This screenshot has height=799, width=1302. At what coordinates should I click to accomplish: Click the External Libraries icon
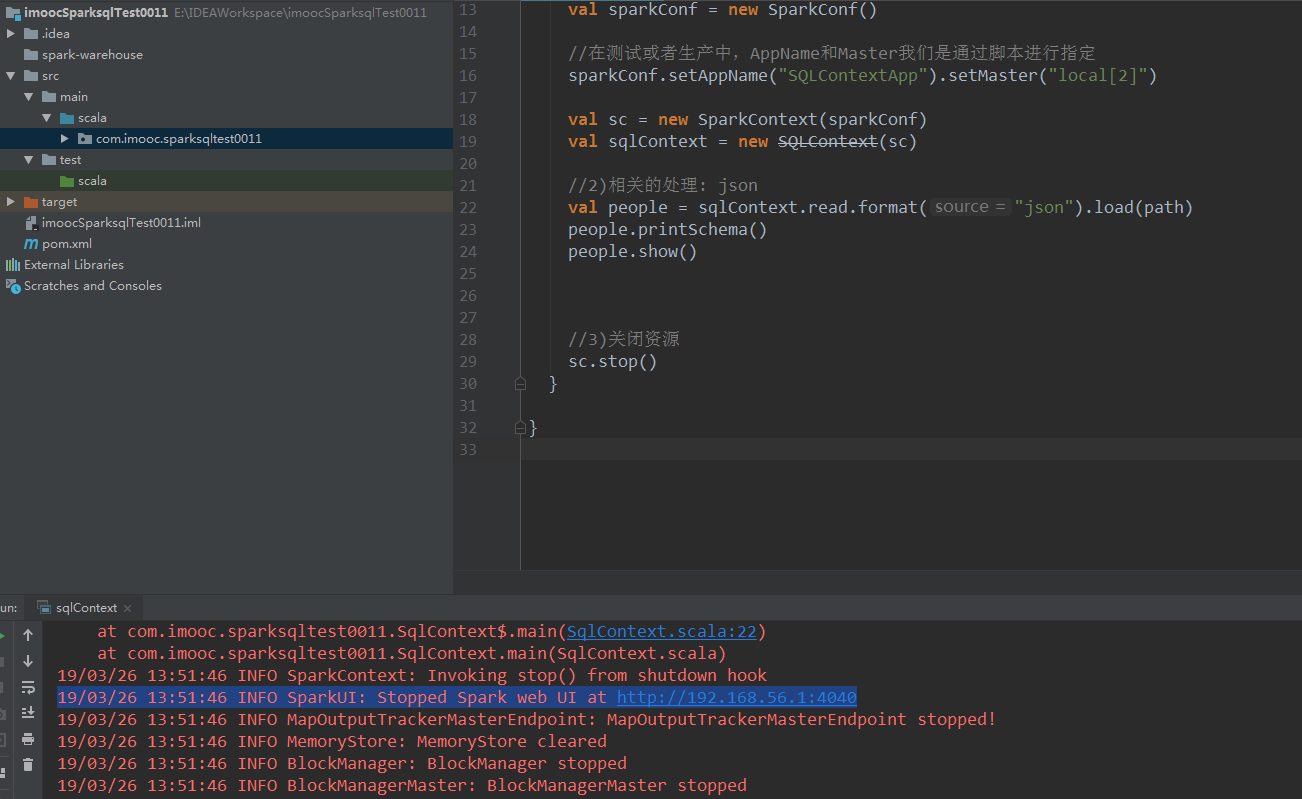point(13,265)
